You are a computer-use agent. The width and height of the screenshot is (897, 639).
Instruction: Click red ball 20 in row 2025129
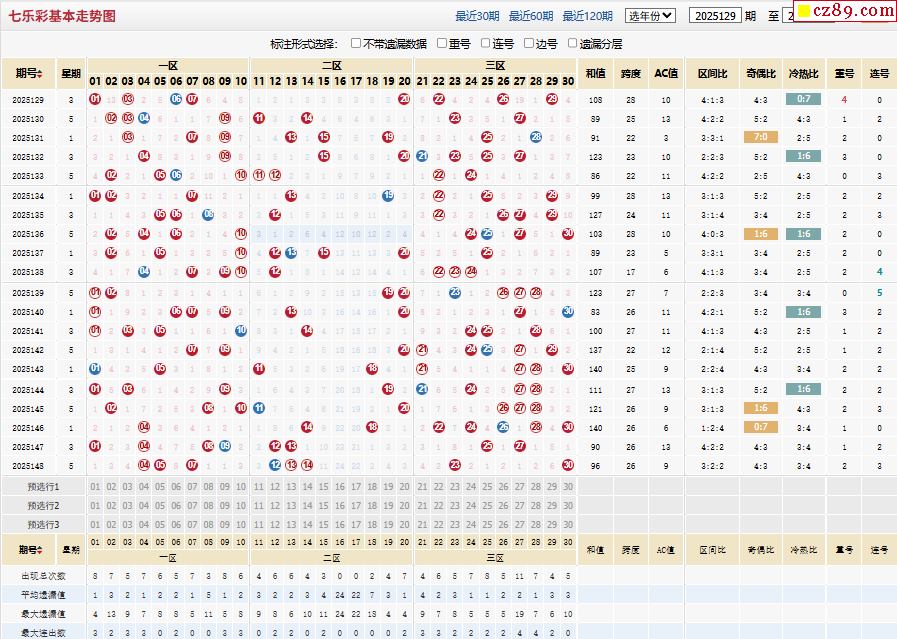coord(404,99)
